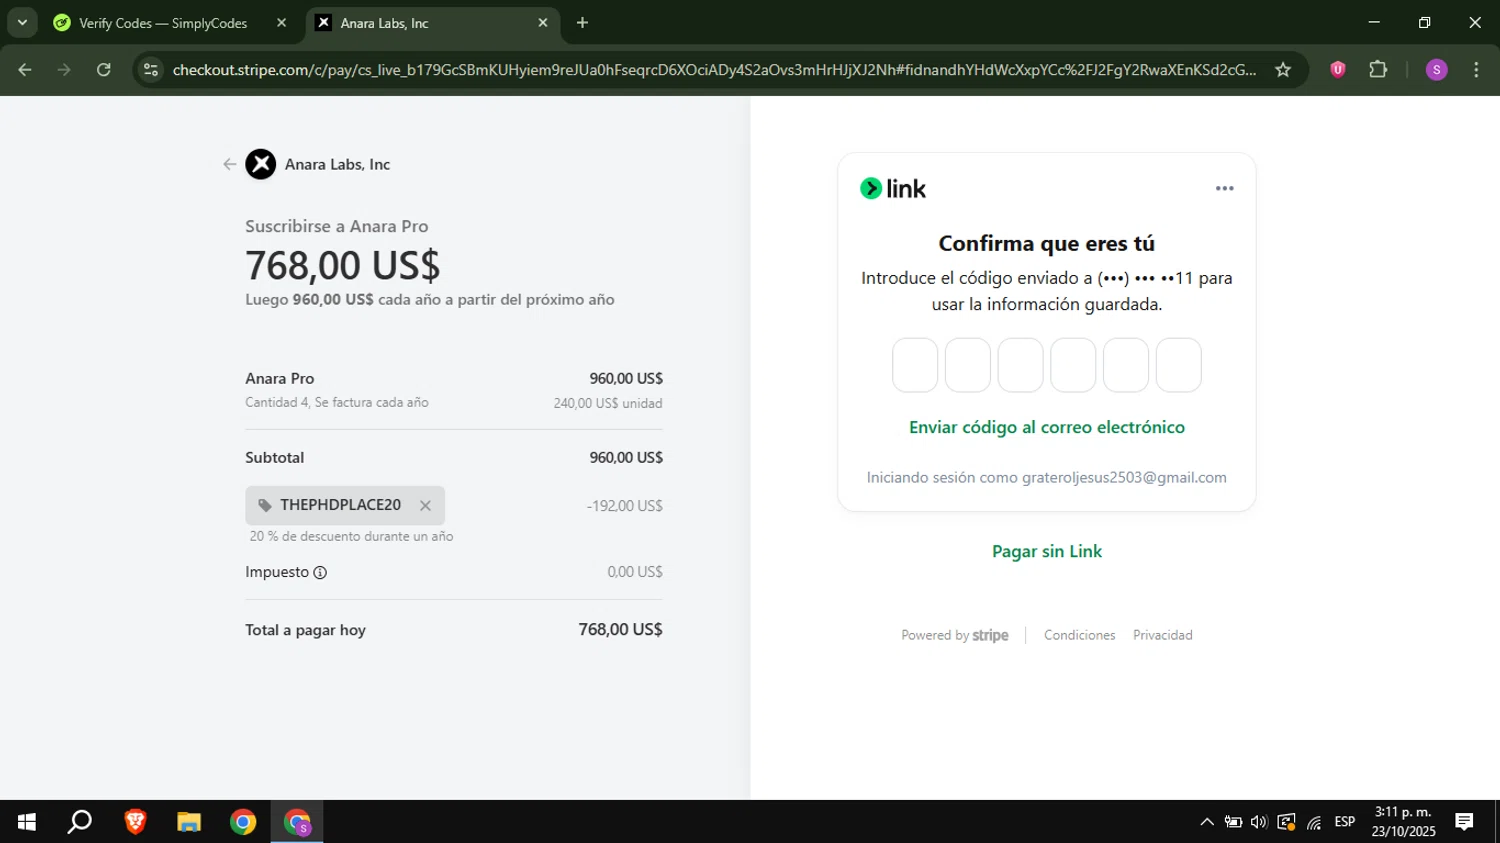The image size is (1500, 843).
Task: Click the Anara Pro line item
Action: pyautogui.click(x=280, y=379)
